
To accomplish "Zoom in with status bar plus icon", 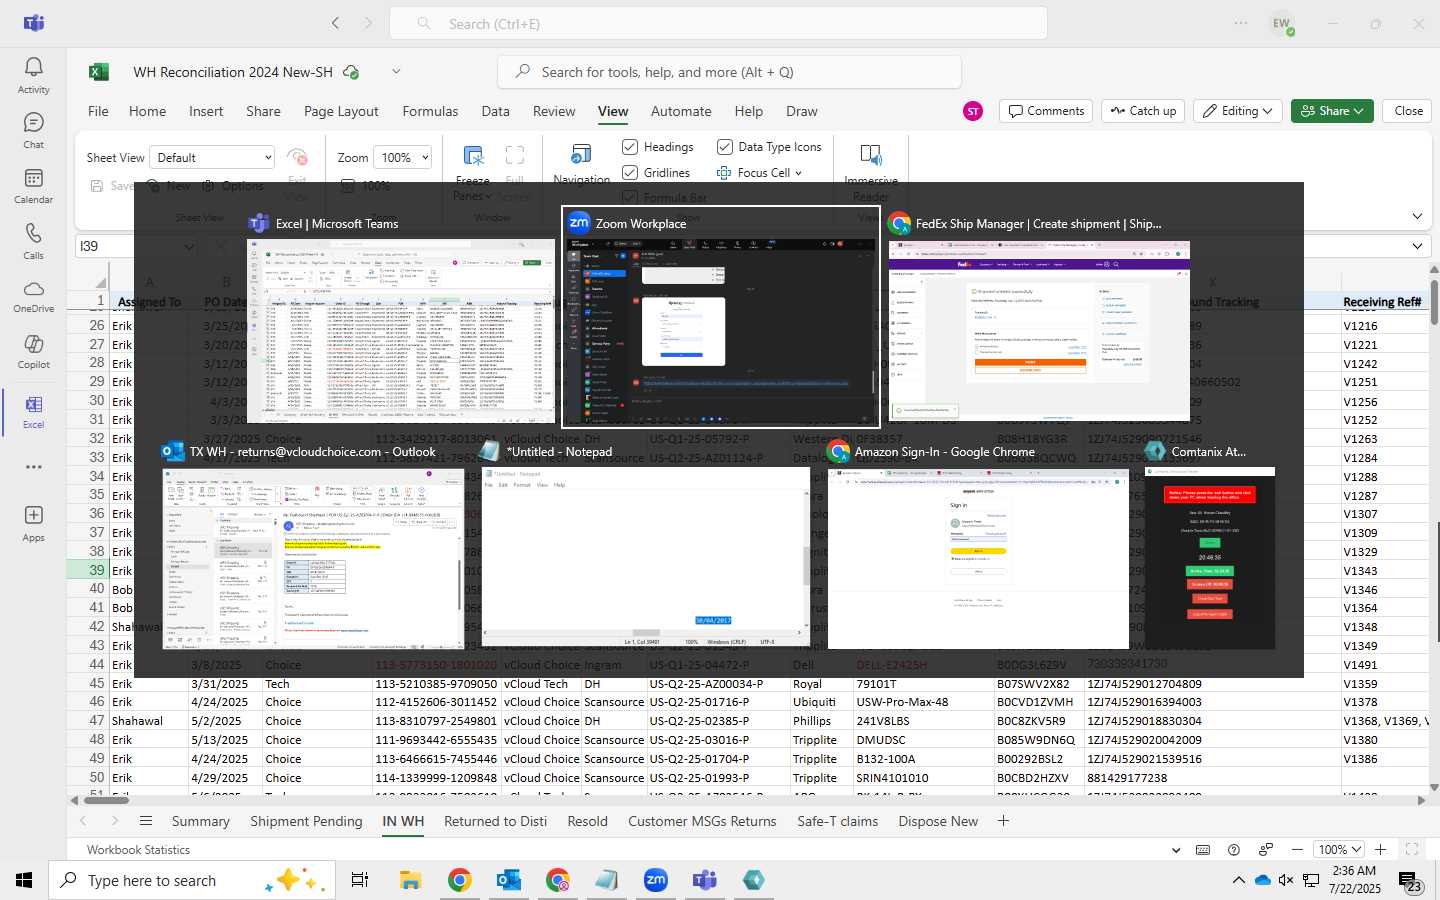I will coord(1380,849).
